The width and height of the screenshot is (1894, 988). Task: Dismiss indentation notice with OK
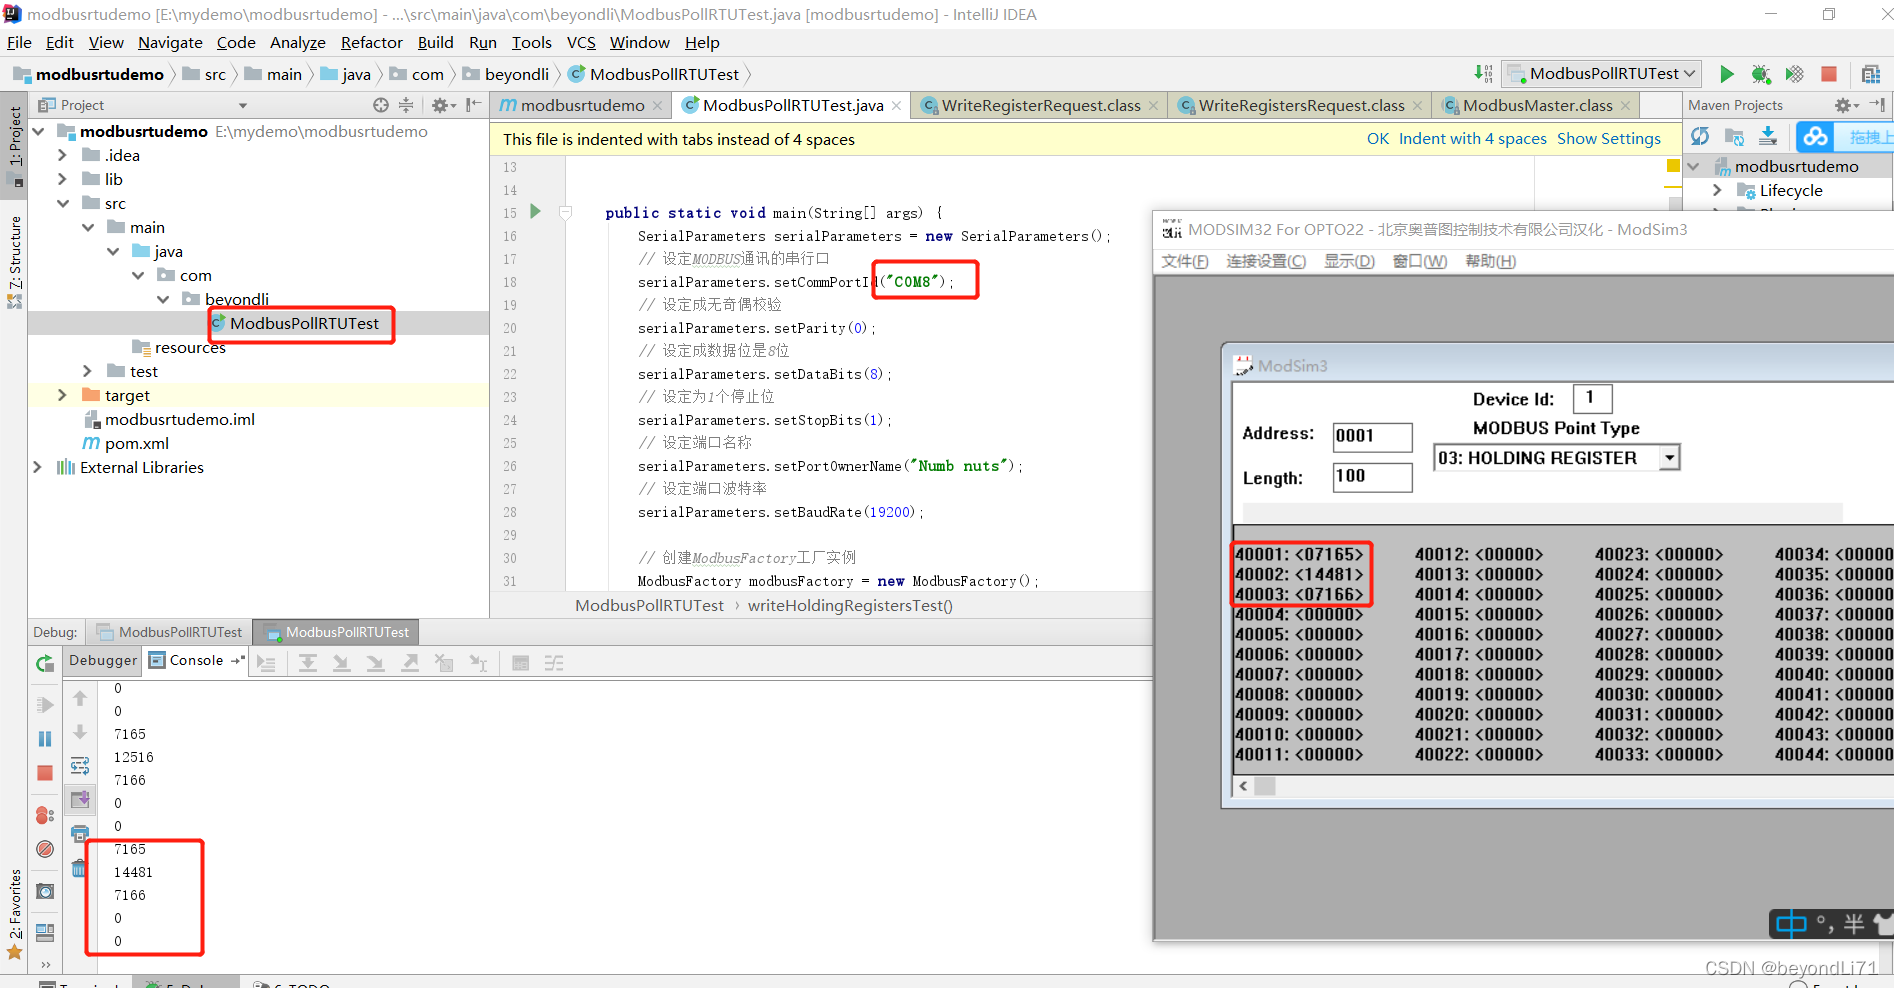[1377, 139]
